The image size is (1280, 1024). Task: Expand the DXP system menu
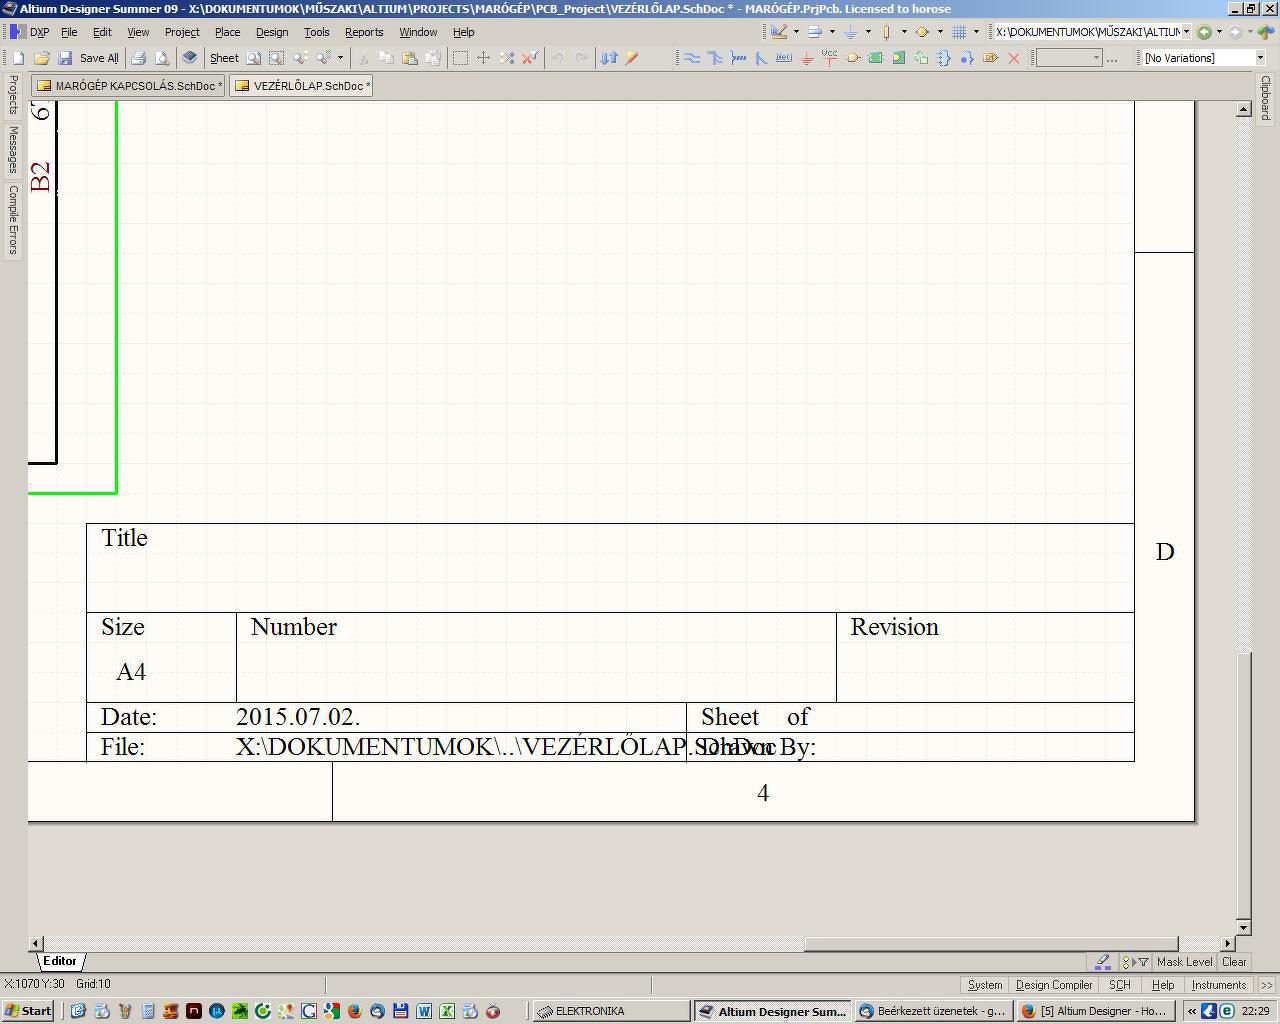(x=30, y=32)
